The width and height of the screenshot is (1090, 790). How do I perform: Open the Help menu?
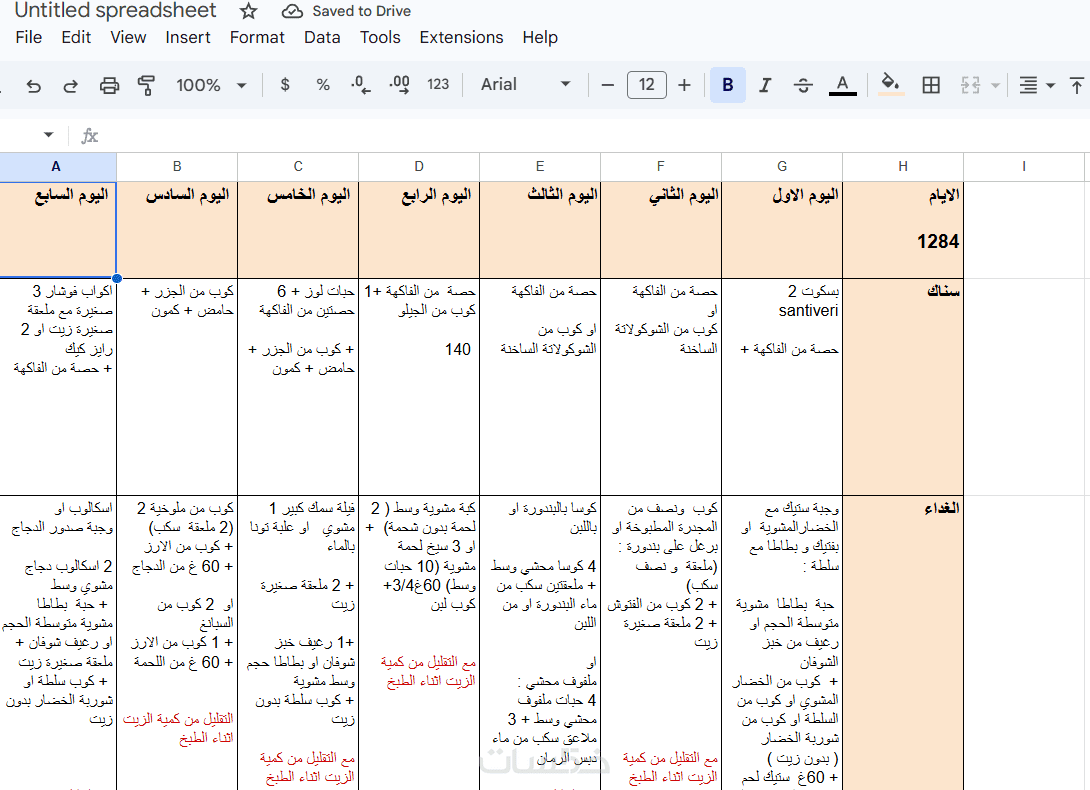pos(540,38)
